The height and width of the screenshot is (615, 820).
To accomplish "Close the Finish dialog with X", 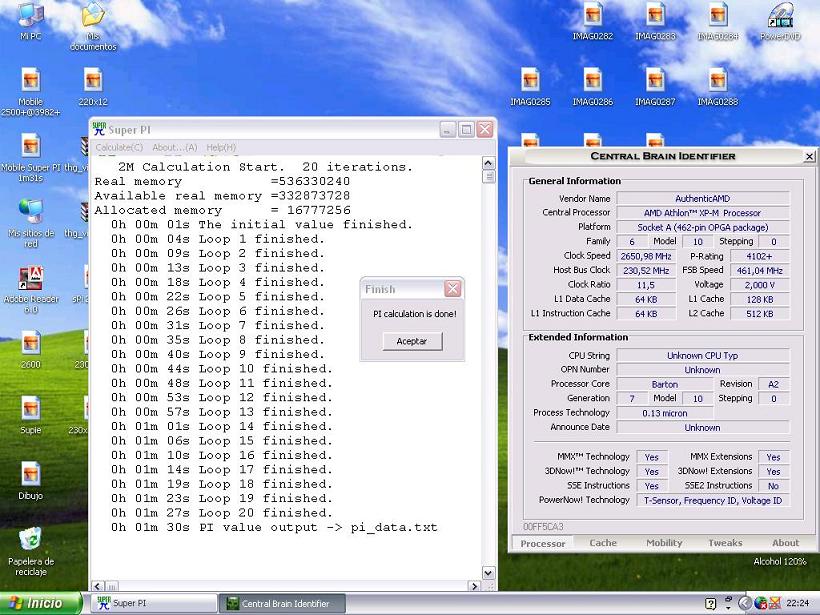I will pyautogui.click(x=452, y=289).
